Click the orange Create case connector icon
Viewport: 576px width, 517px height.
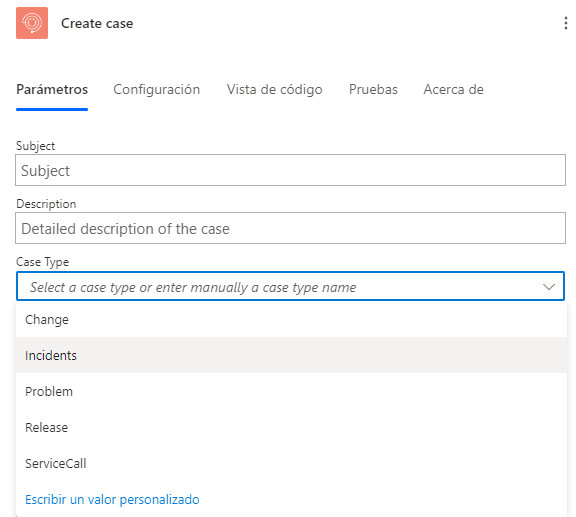click(x=32, y=23)
